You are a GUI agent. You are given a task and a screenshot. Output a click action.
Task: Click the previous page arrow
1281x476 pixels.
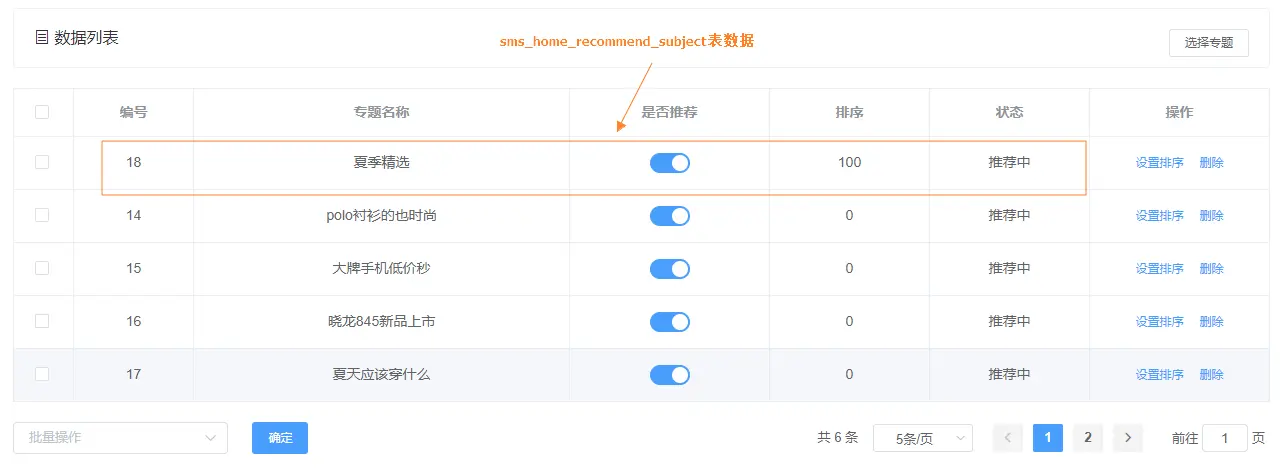(x=1008, y=438)
